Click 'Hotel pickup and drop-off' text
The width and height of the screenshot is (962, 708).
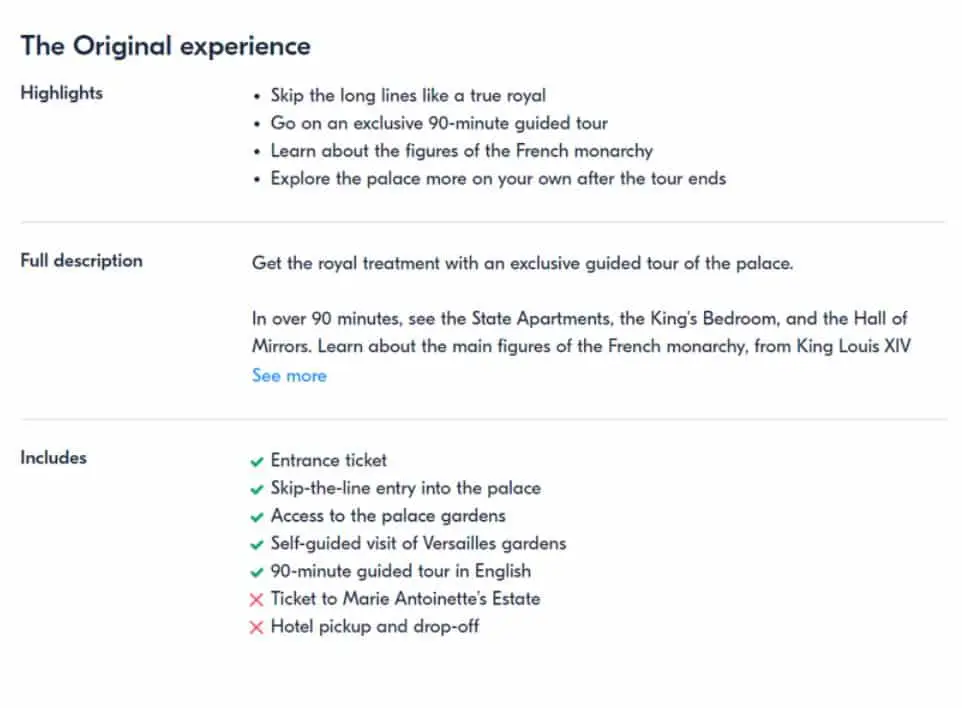point(375,626)
